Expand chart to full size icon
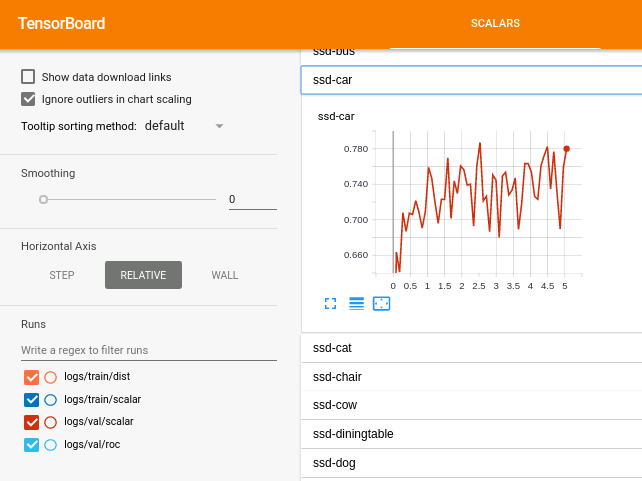Image resolution: width=642 pixels, height=481 pixels. 331,303
